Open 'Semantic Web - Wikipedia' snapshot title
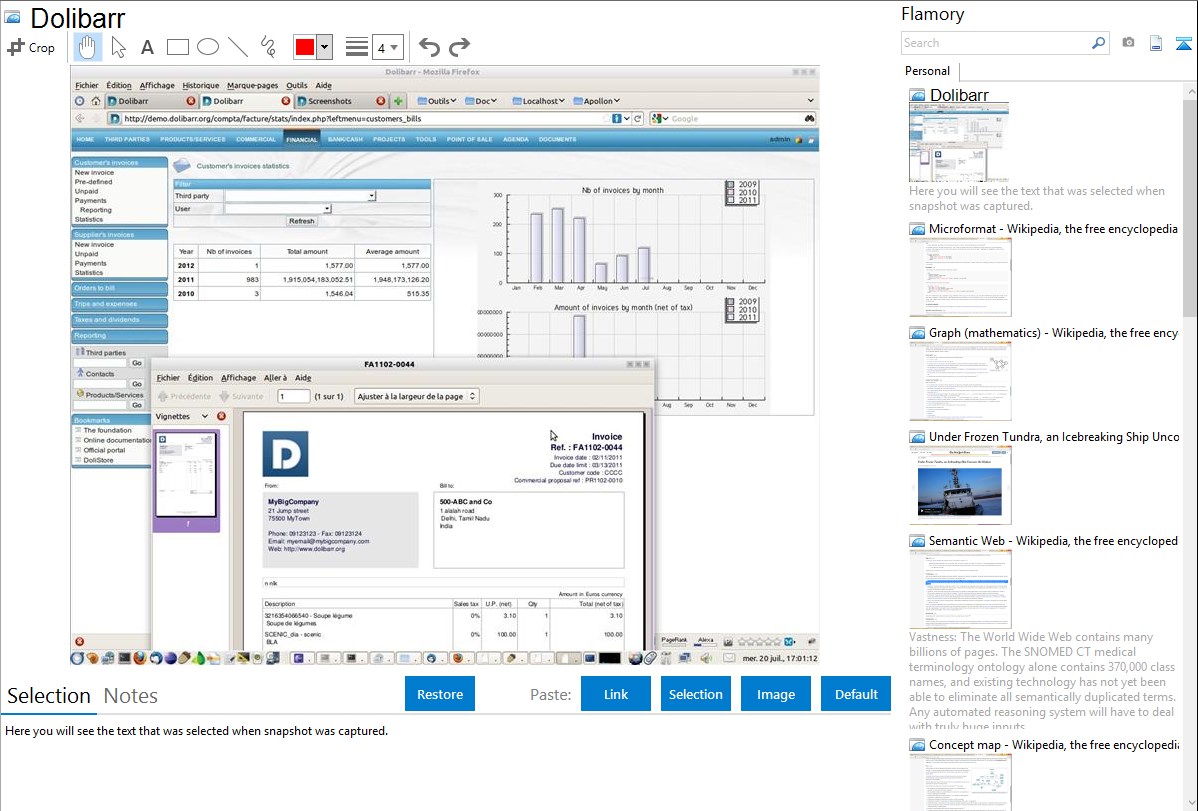The image size is (1198, 811). [1053, 540]
